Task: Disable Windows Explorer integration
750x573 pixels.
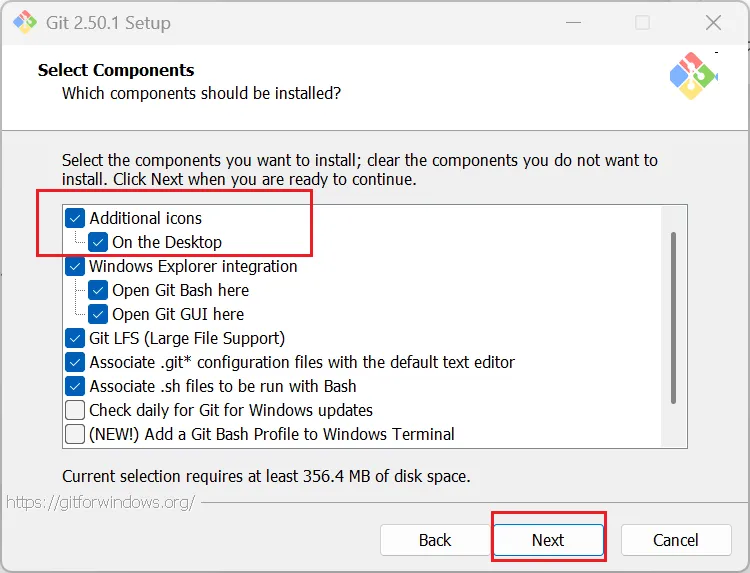Action: 75,266
